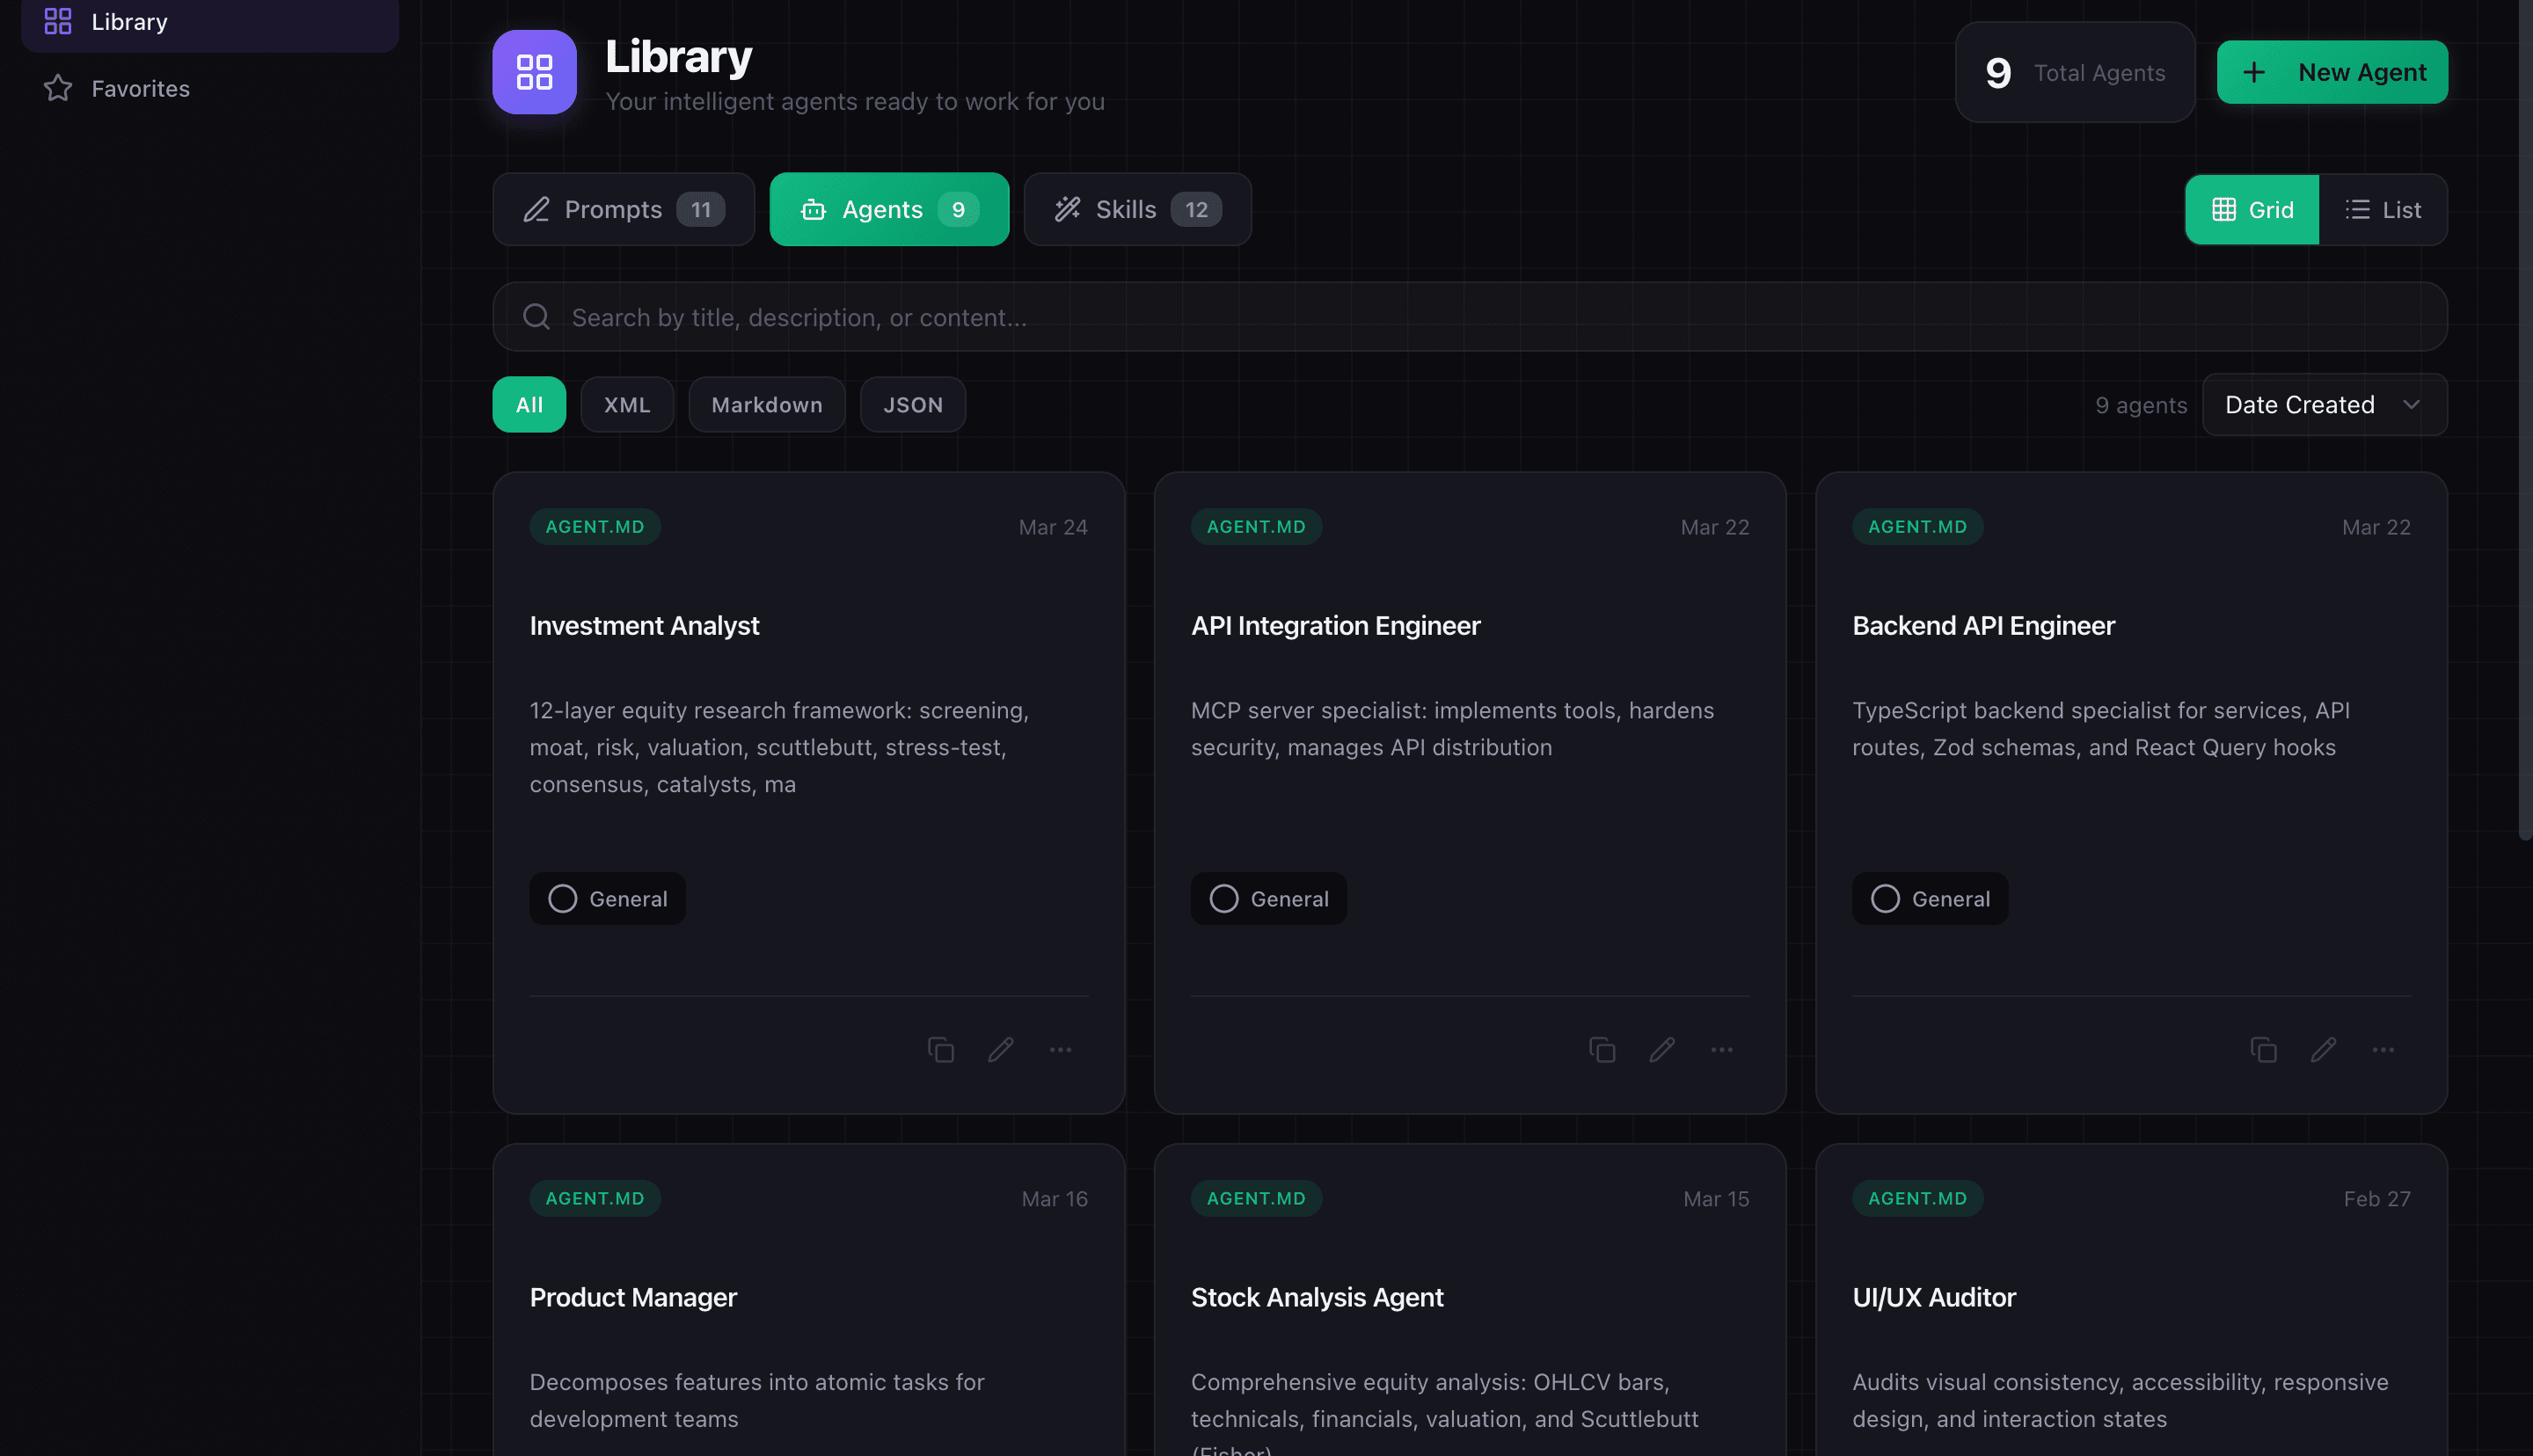The height and width of the screenshot is (1456, 2533).
Task: Copy the API Integration Engineer agent
Action: coord(1602,1050)
